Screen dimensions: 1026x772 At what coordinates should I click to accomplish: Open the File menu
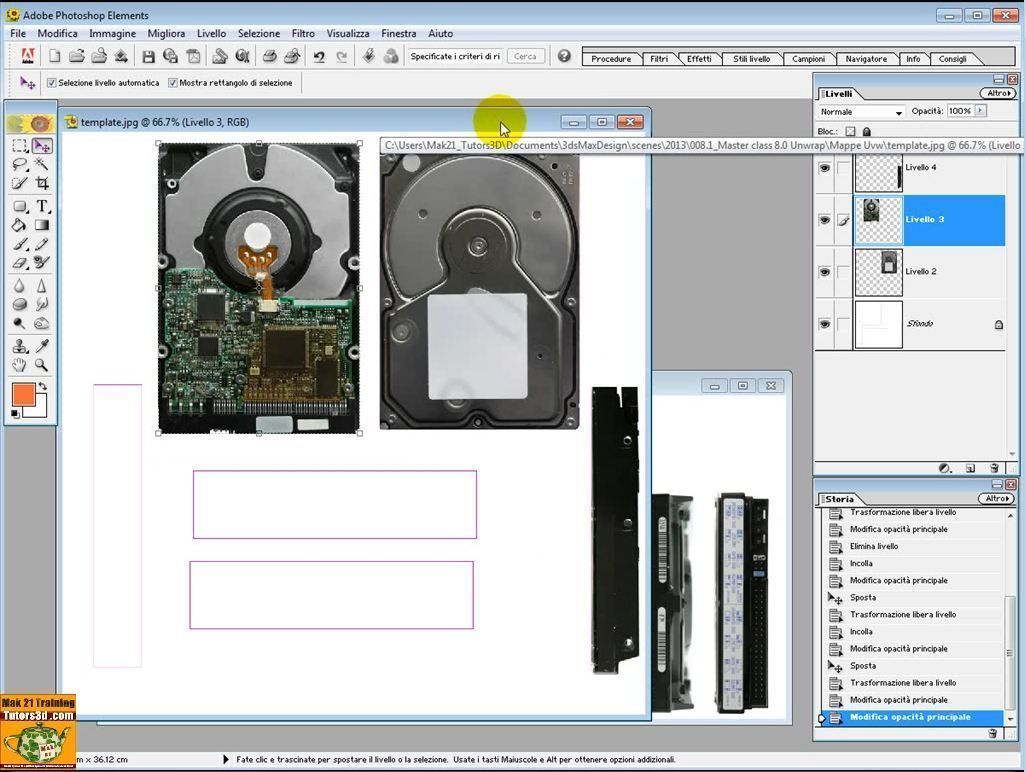pyautogui.click(x=18, y=33)
